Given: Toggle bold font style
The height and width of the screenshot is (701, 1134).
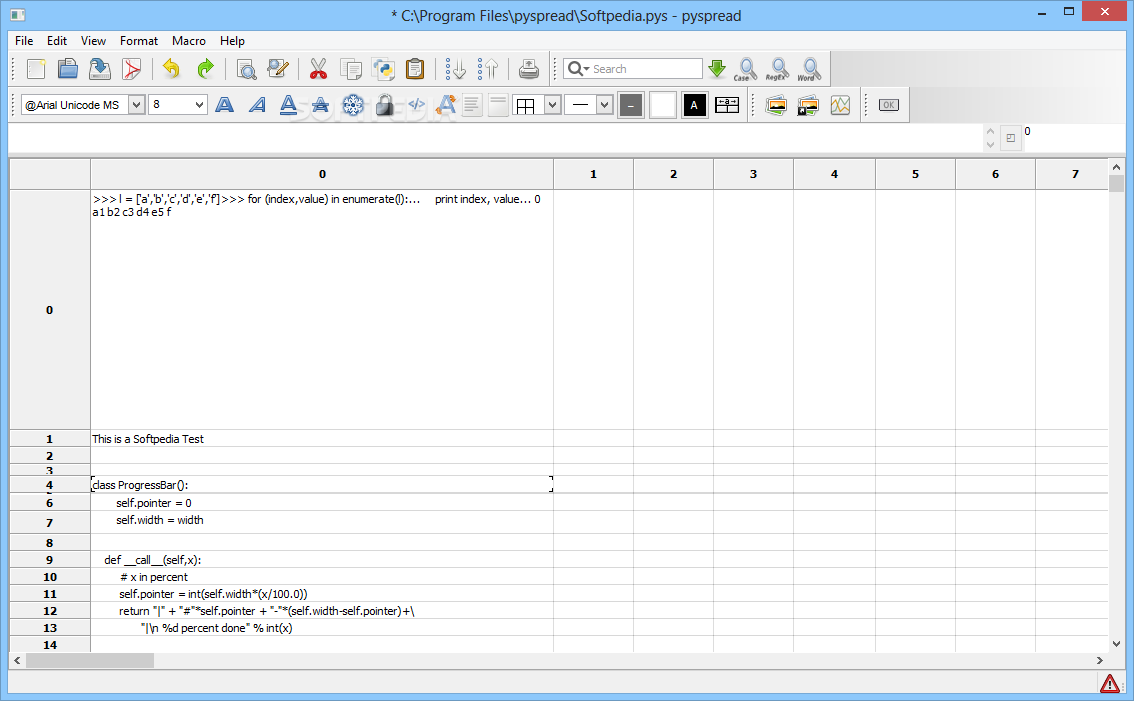Looking at the screenshot, I should coord(225,105).
